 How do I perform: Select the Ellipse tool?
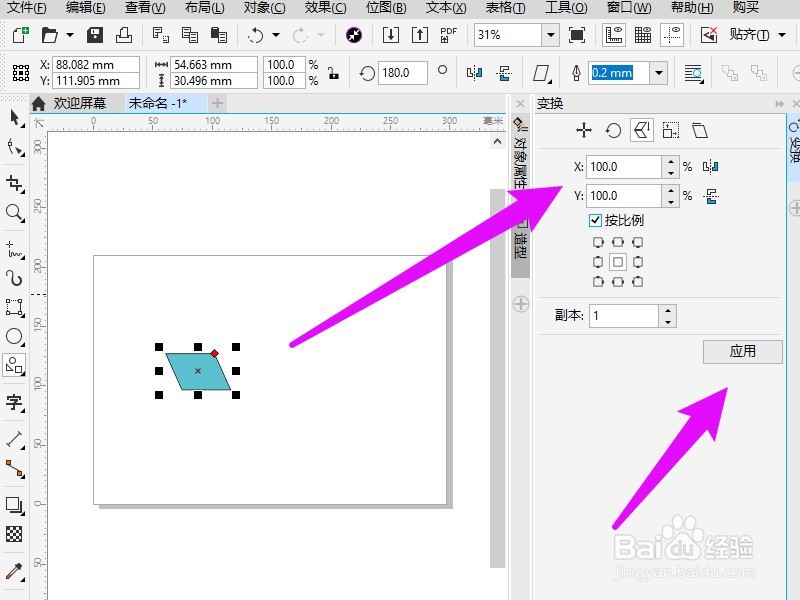15,337
